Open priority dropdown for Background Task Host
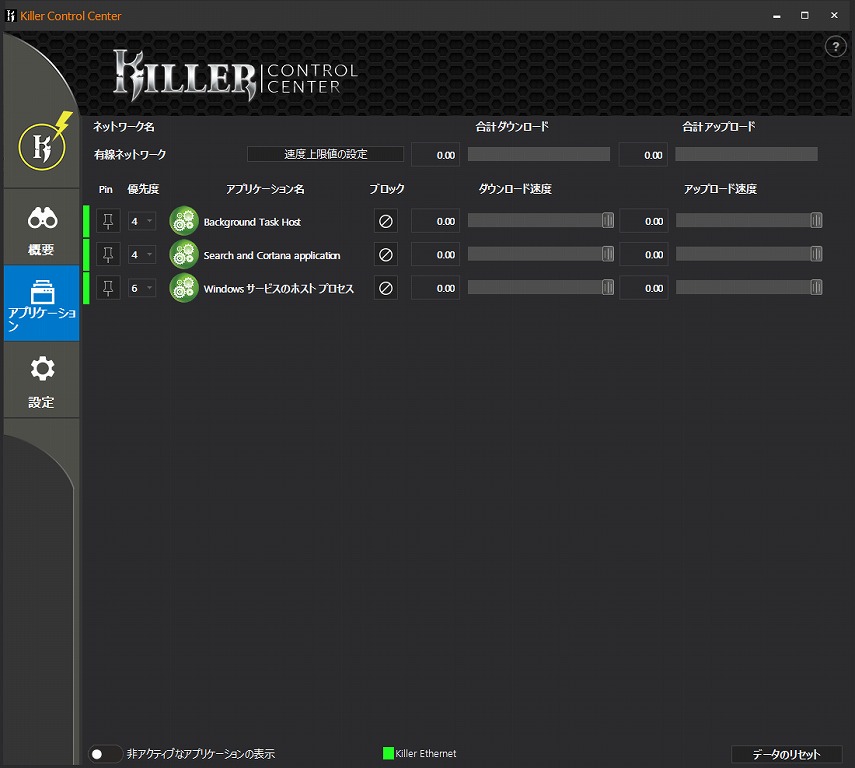The height and width of the screenshot is (768, 855). [x=142, y=221]
